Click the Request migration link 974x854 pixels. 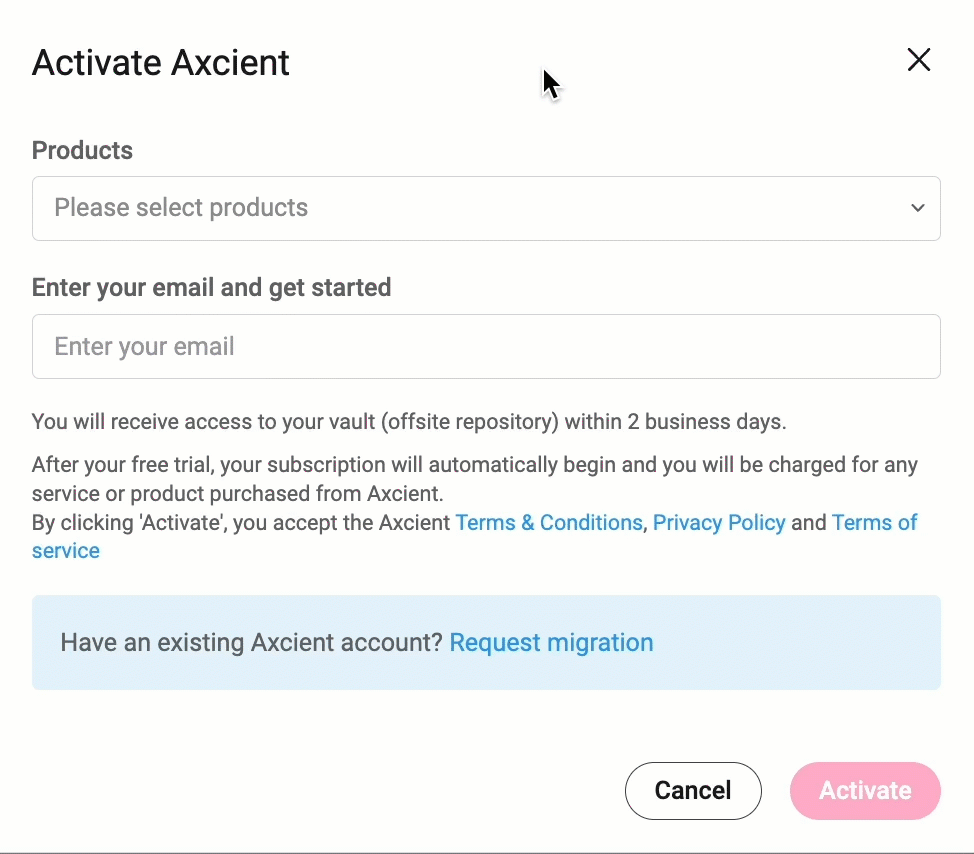click(x=552, y=643)
